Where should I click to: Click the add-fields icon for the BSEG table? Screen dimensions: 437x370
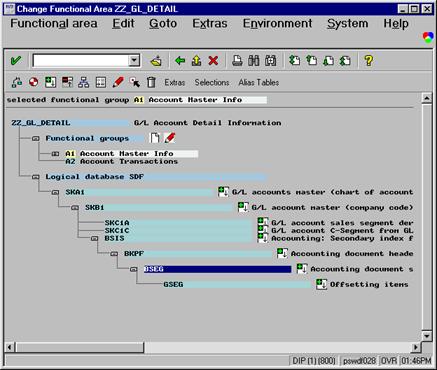pyautogui.click(x=302, y=268)
